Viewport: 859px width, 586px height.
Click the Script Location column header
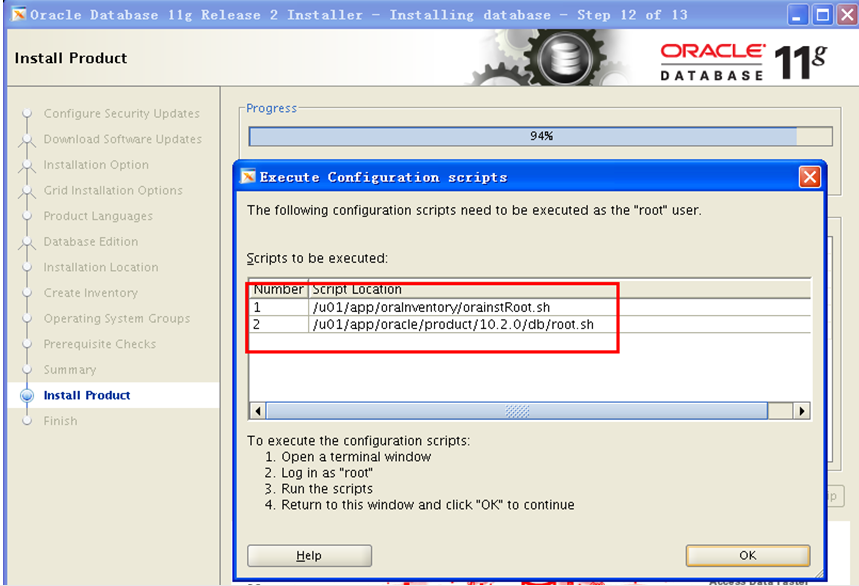(559, 289)
